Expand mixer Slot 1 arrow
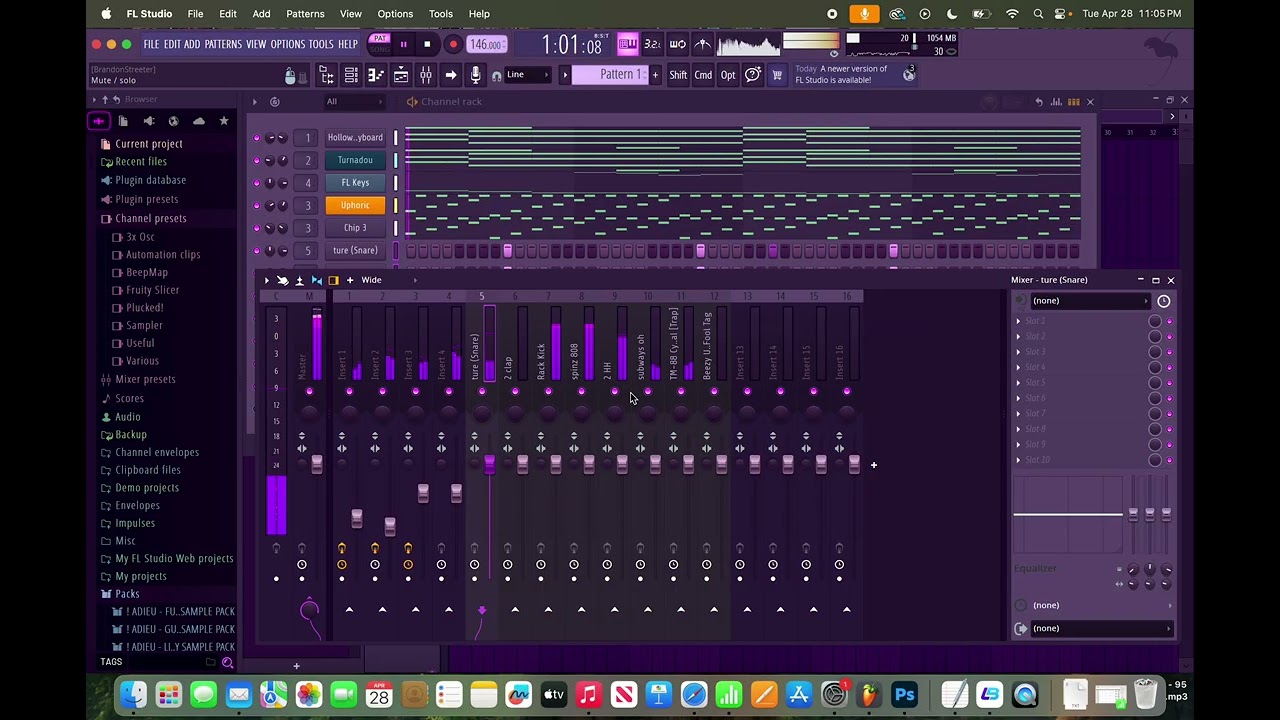Image resolution: width=1280 pixels, height=720 pixels. [x=1019, y=321]
